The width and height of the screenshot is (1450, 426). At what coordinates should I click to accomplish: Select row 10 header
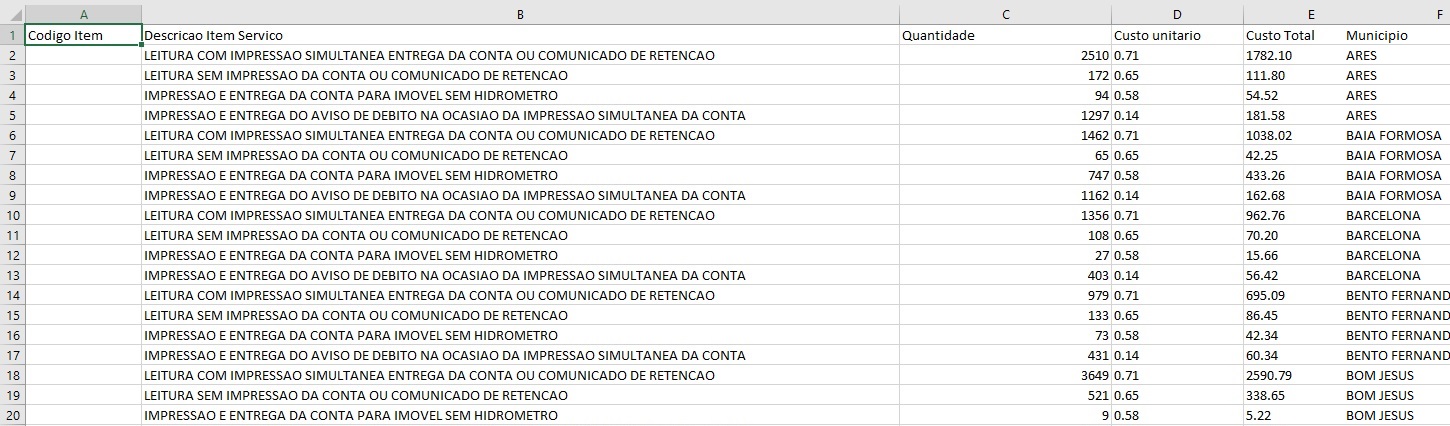(12, 215)
